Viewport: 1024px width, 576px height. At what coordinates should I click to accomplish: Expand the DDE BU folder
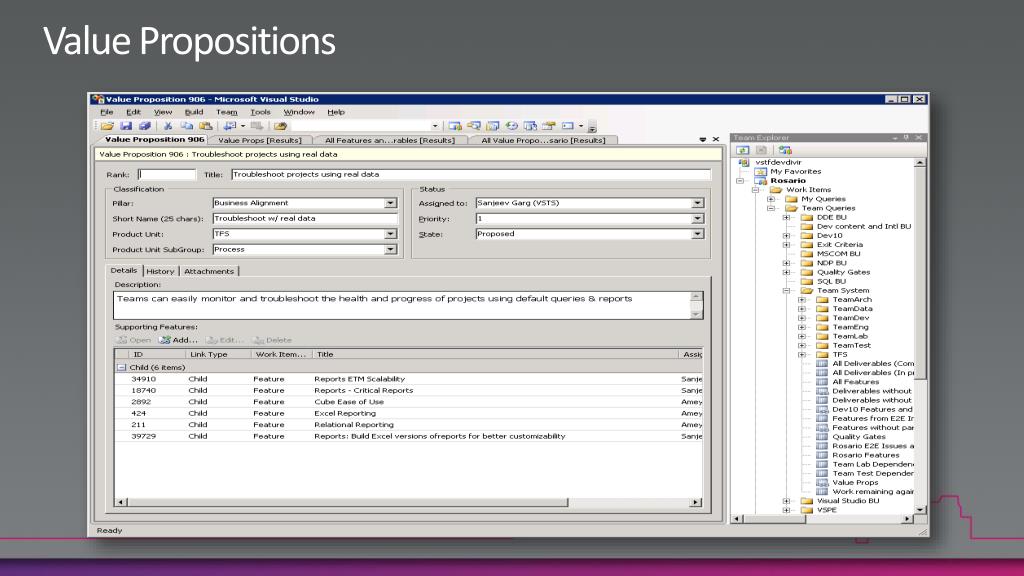pos(787,217)
